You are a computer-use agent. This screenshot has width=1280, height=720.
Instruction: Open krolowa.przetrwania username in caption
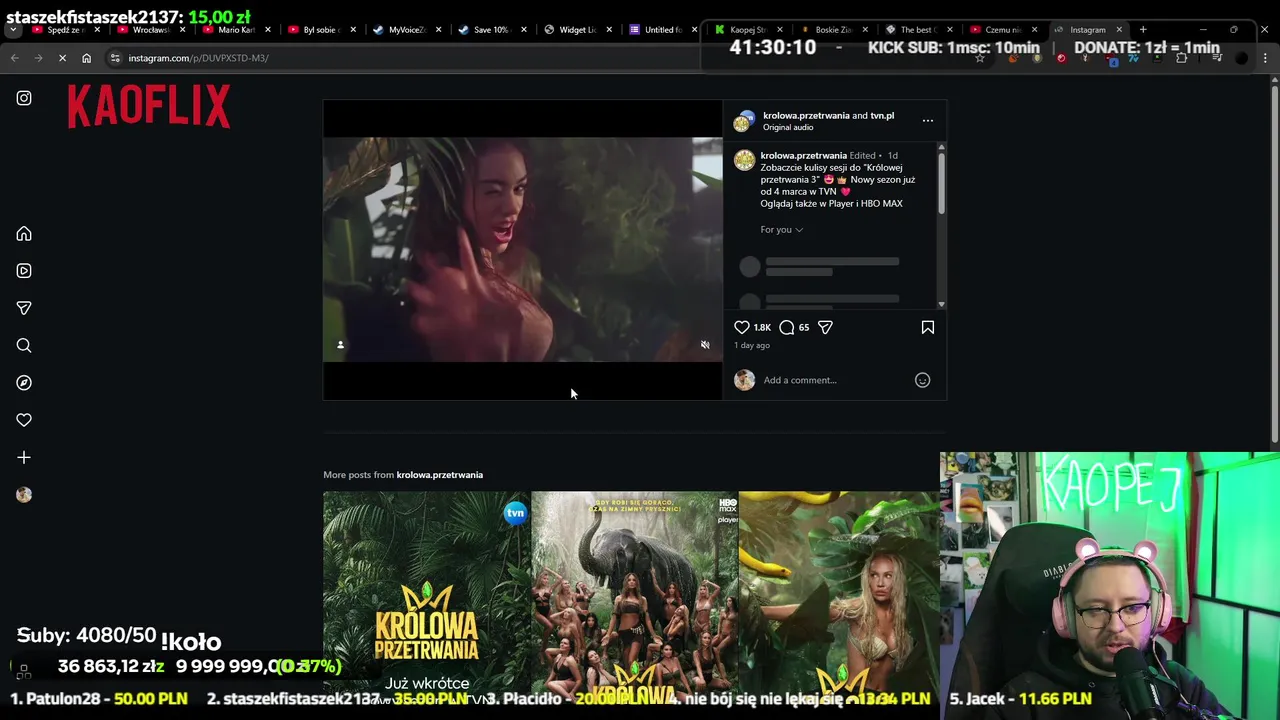803,156
